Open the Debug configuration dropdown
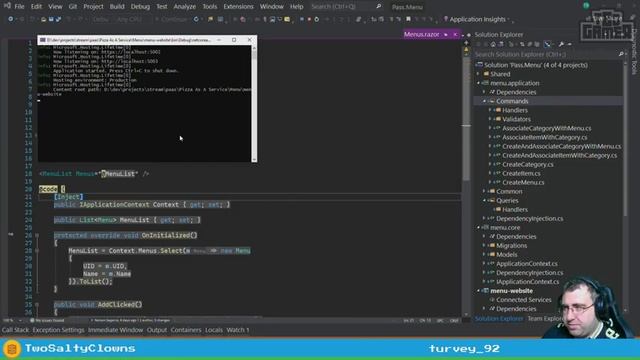The image size is (640, 360). point(101,19)
